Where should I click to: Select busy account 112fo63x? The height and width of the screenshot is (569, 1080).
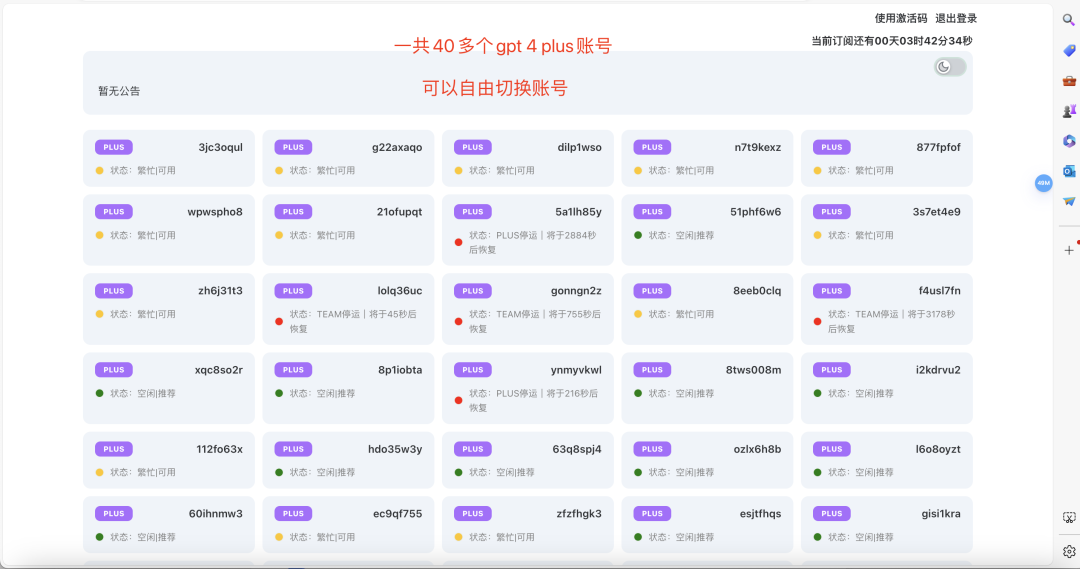(x=169, y=460)
